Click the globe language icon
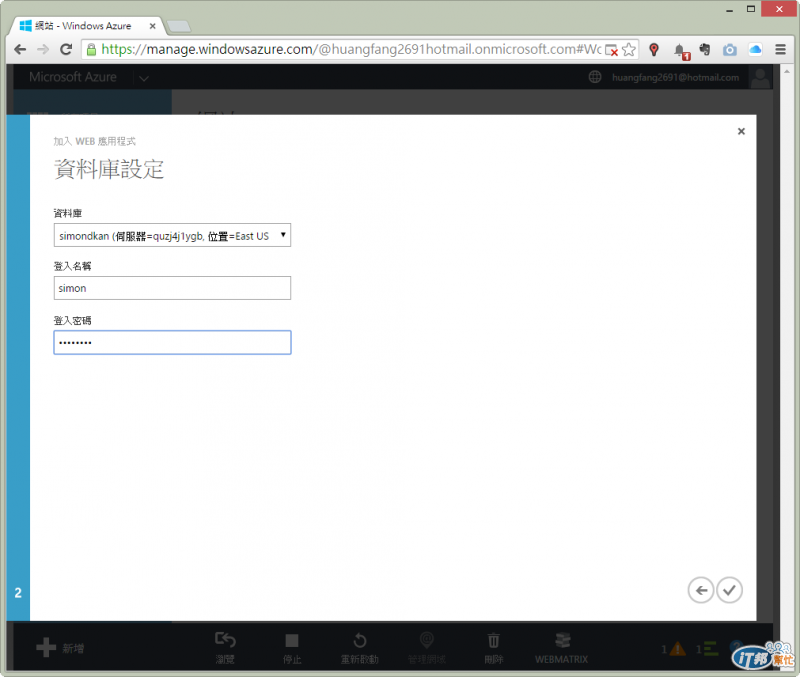This screenshot has height=677, width=800. click(594, 77)
